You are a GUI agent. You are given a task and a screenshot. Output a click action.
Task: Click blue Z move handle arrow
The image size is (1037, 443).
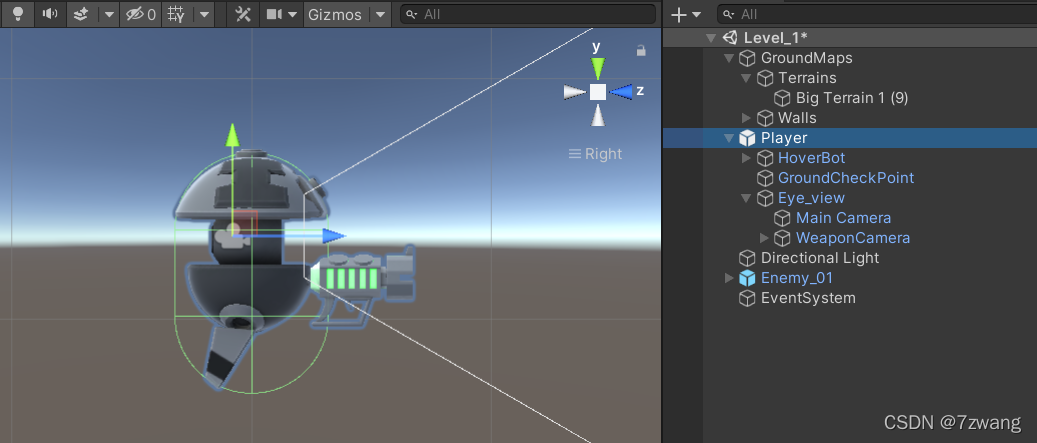pyautogui.click(x=334, y=235)
